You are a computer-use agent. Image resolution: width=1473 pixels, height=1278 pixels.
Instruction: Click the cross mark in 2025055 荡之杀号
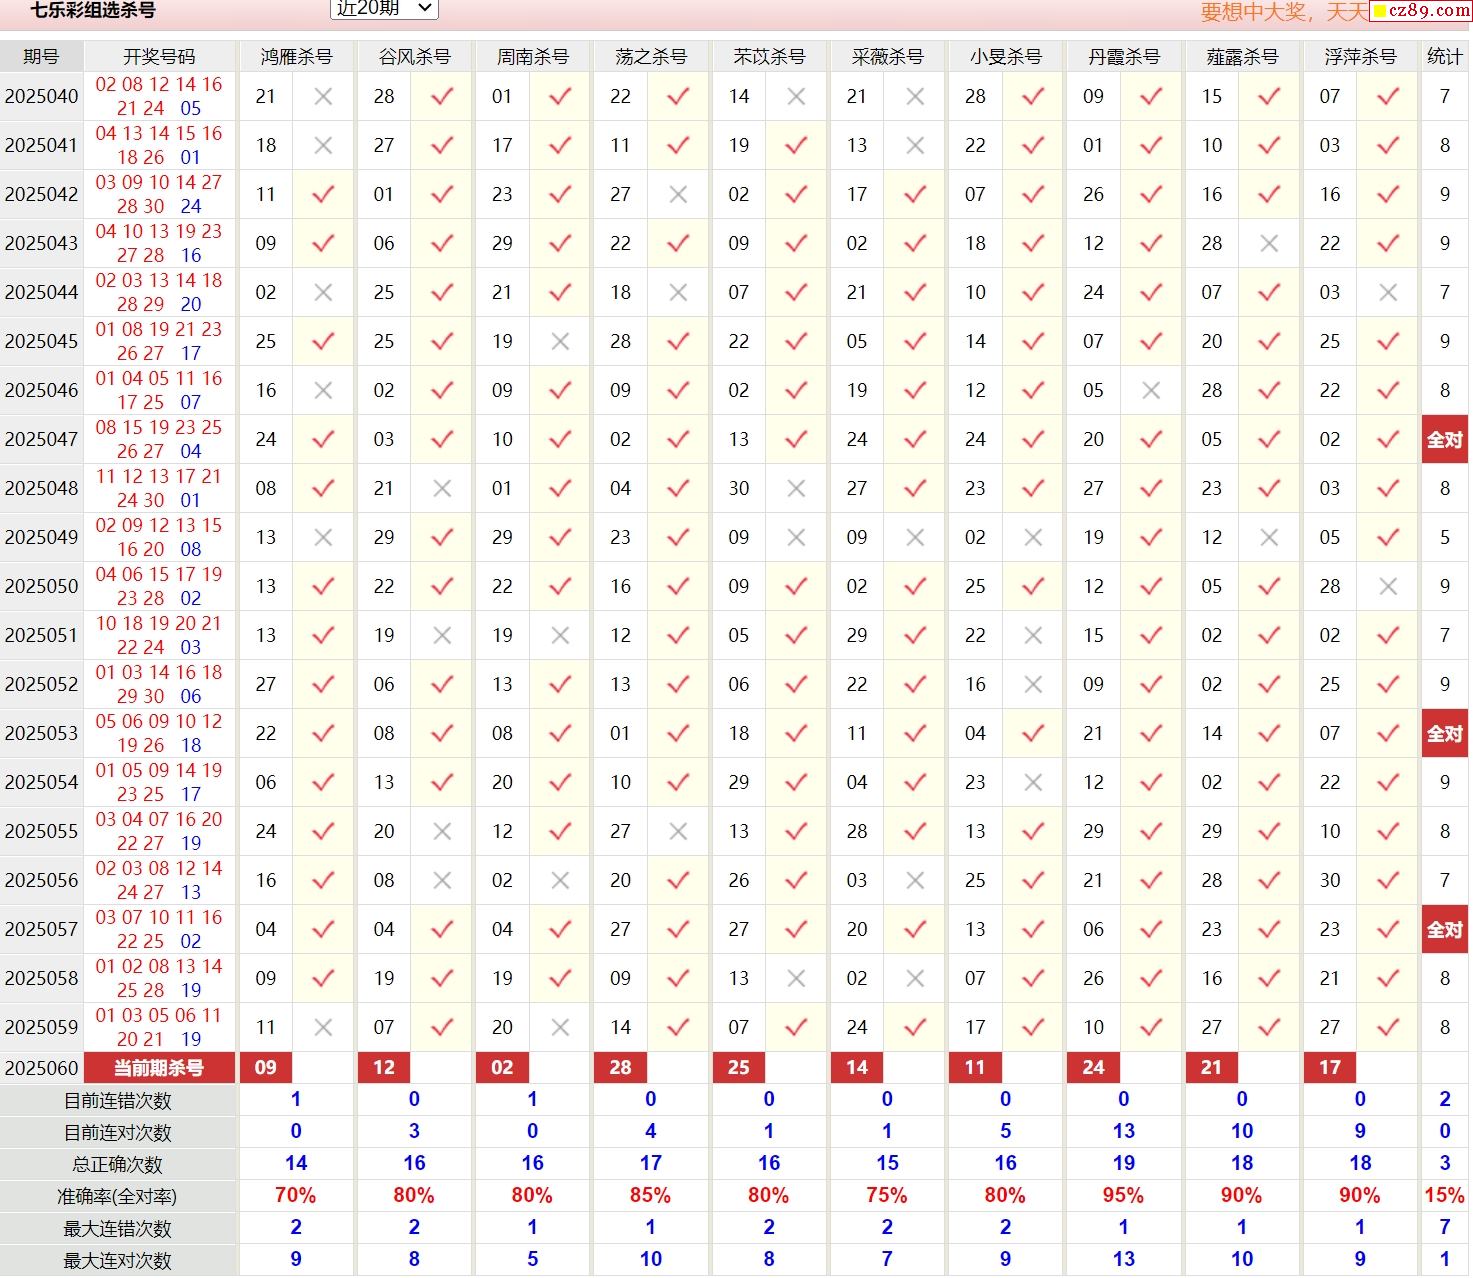(x=678, y=832)
